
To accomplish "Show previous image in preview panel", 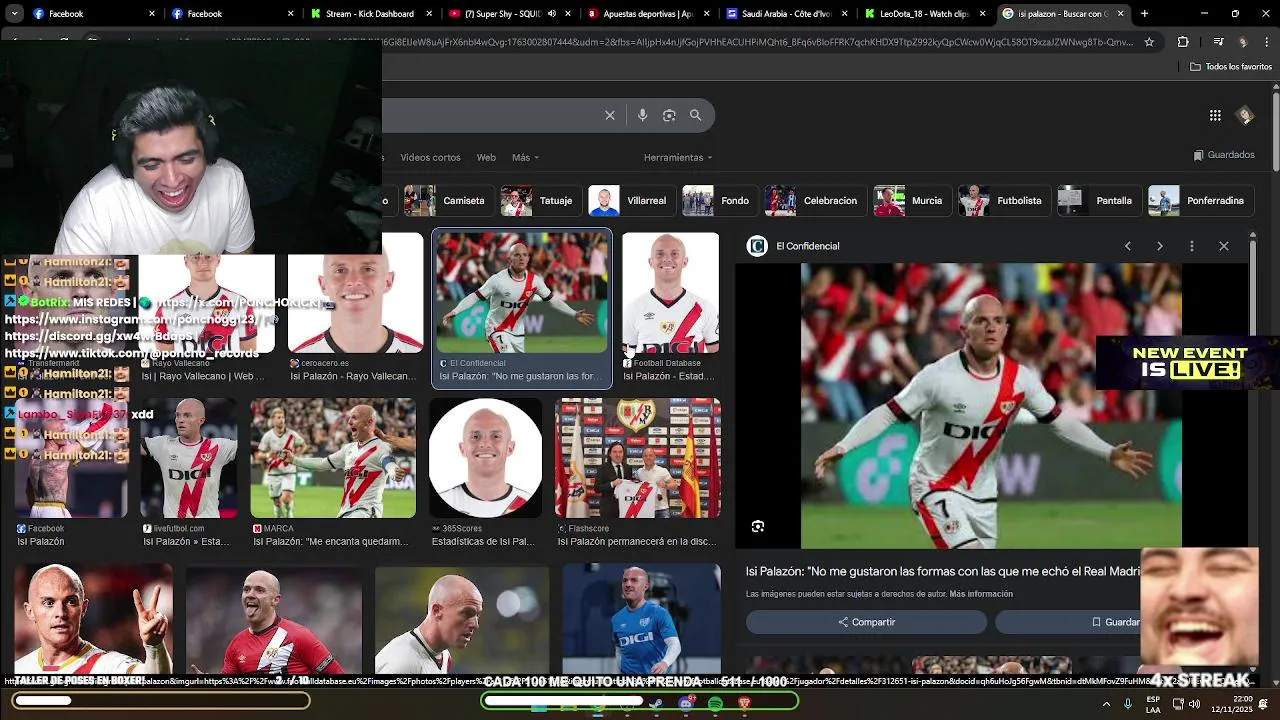I will 1128,246.
